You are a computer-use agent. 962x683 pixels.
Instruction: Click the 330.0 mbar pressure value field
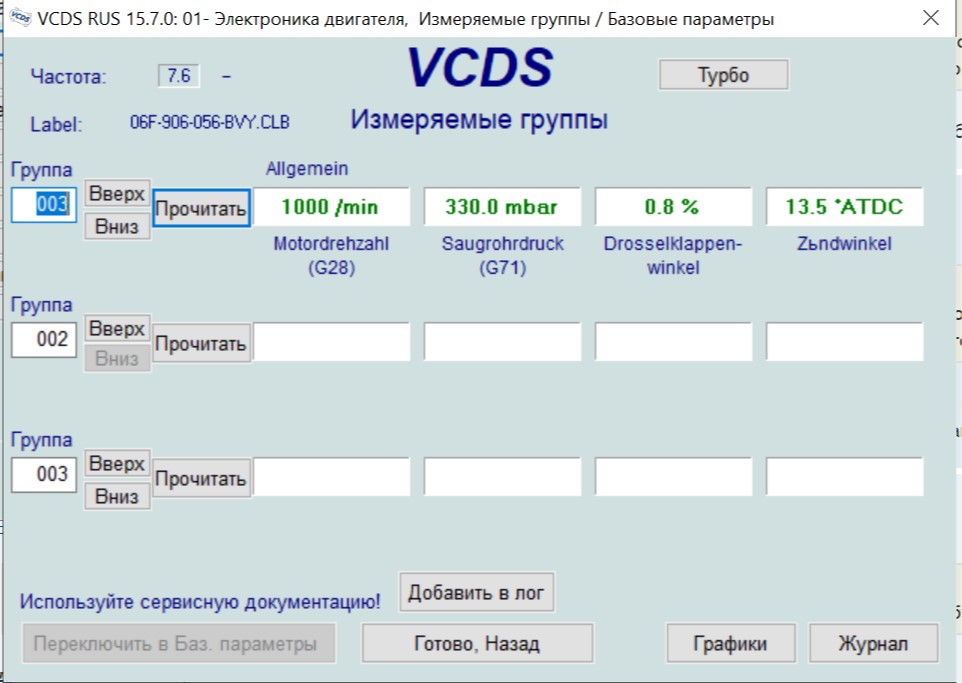click(502, 207)
